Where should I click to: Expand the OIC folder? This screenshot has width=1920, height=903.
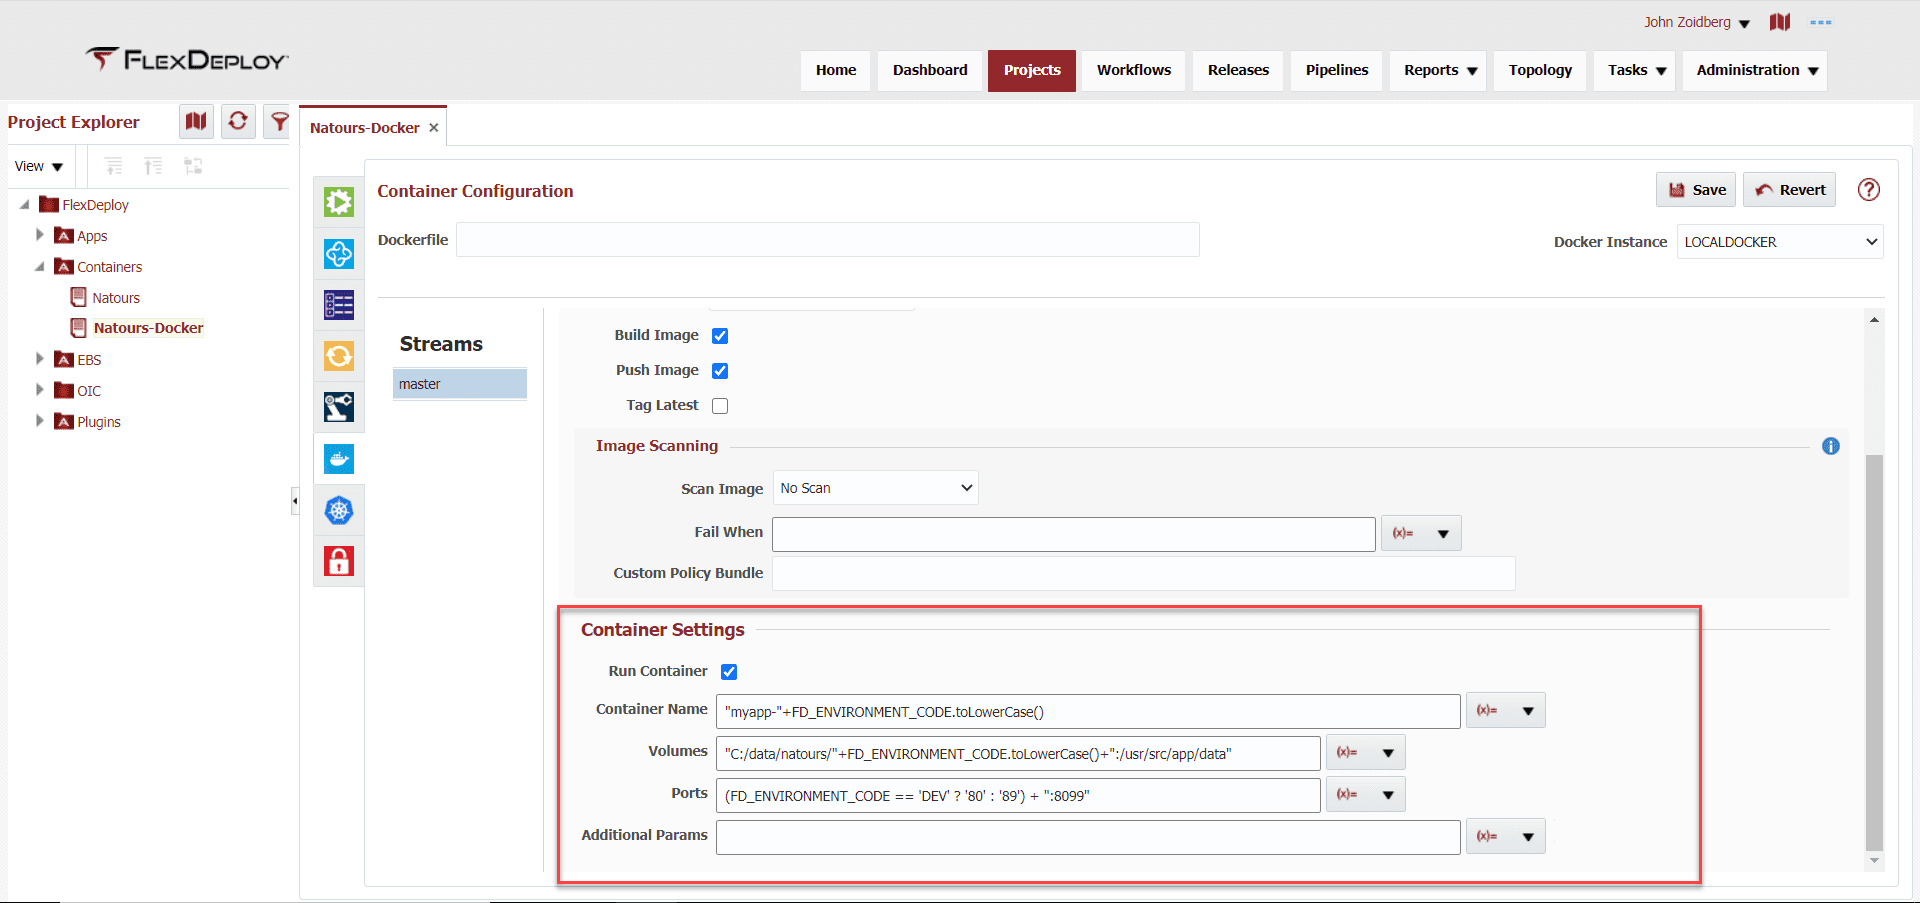[40, 390]
